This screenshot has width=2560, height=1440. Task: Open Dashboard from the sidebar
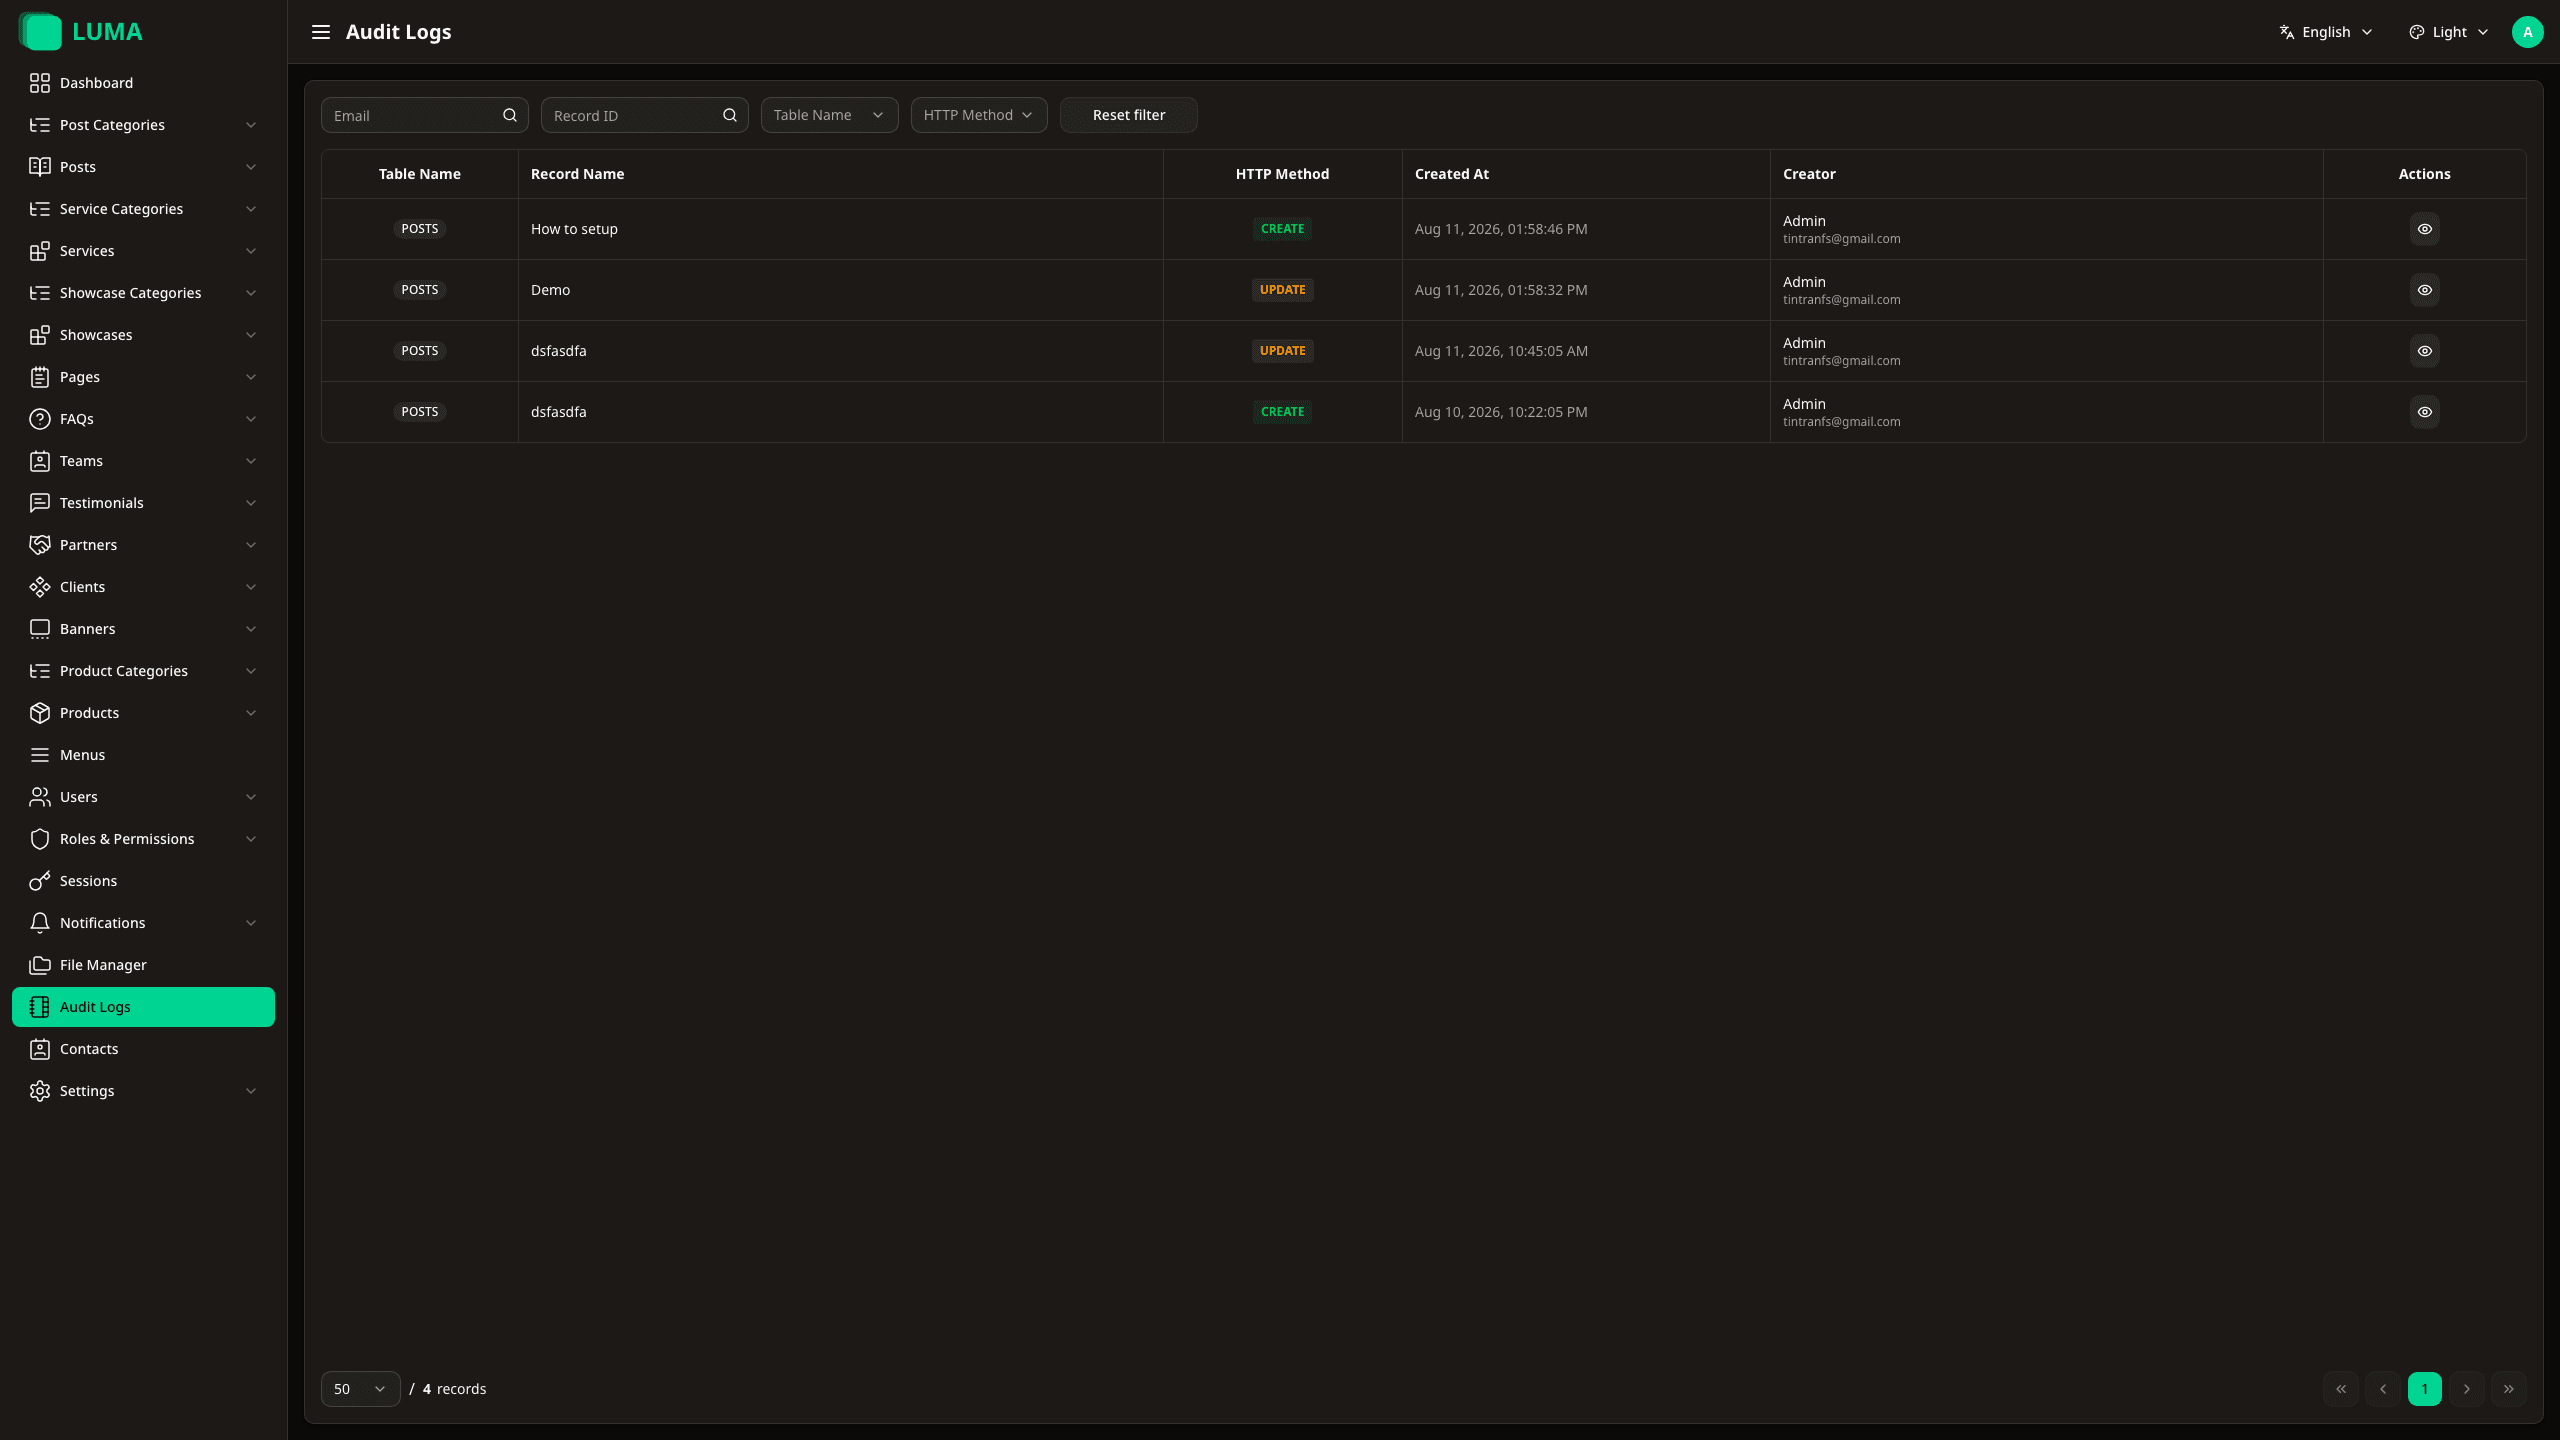click(x=143, y=83)
